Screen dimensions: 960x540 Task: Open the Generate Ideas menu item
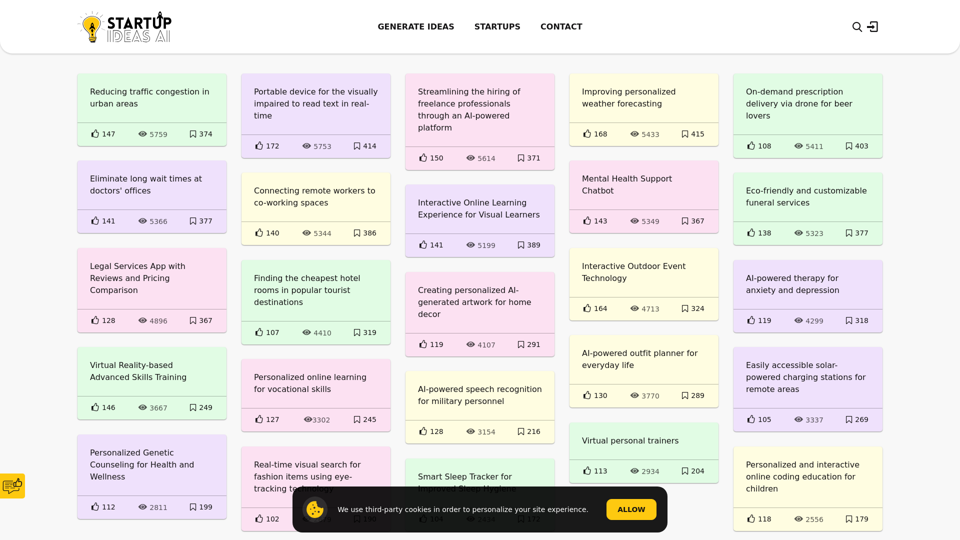(416, 27)
